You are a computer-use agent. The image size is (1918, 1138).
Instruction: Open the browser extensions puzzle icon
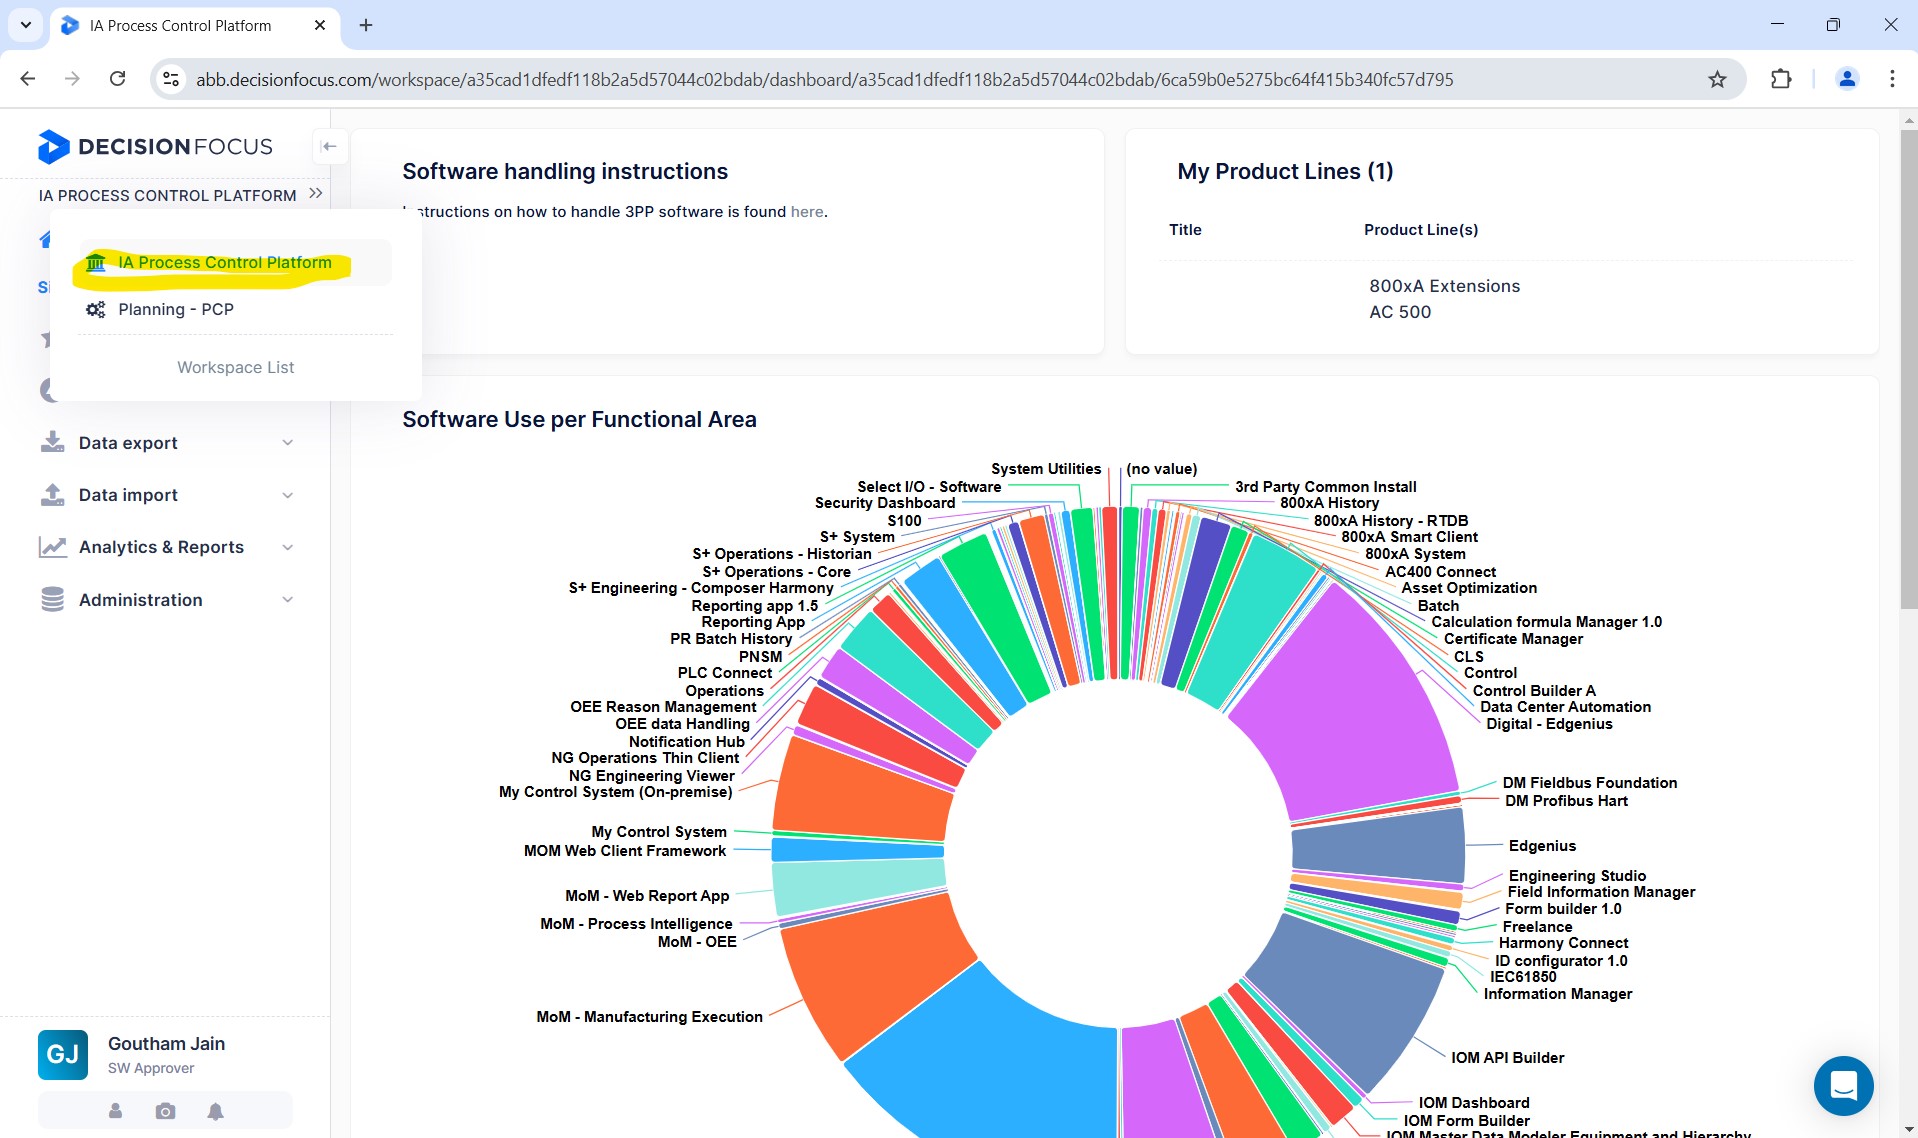coord(1781,79)
